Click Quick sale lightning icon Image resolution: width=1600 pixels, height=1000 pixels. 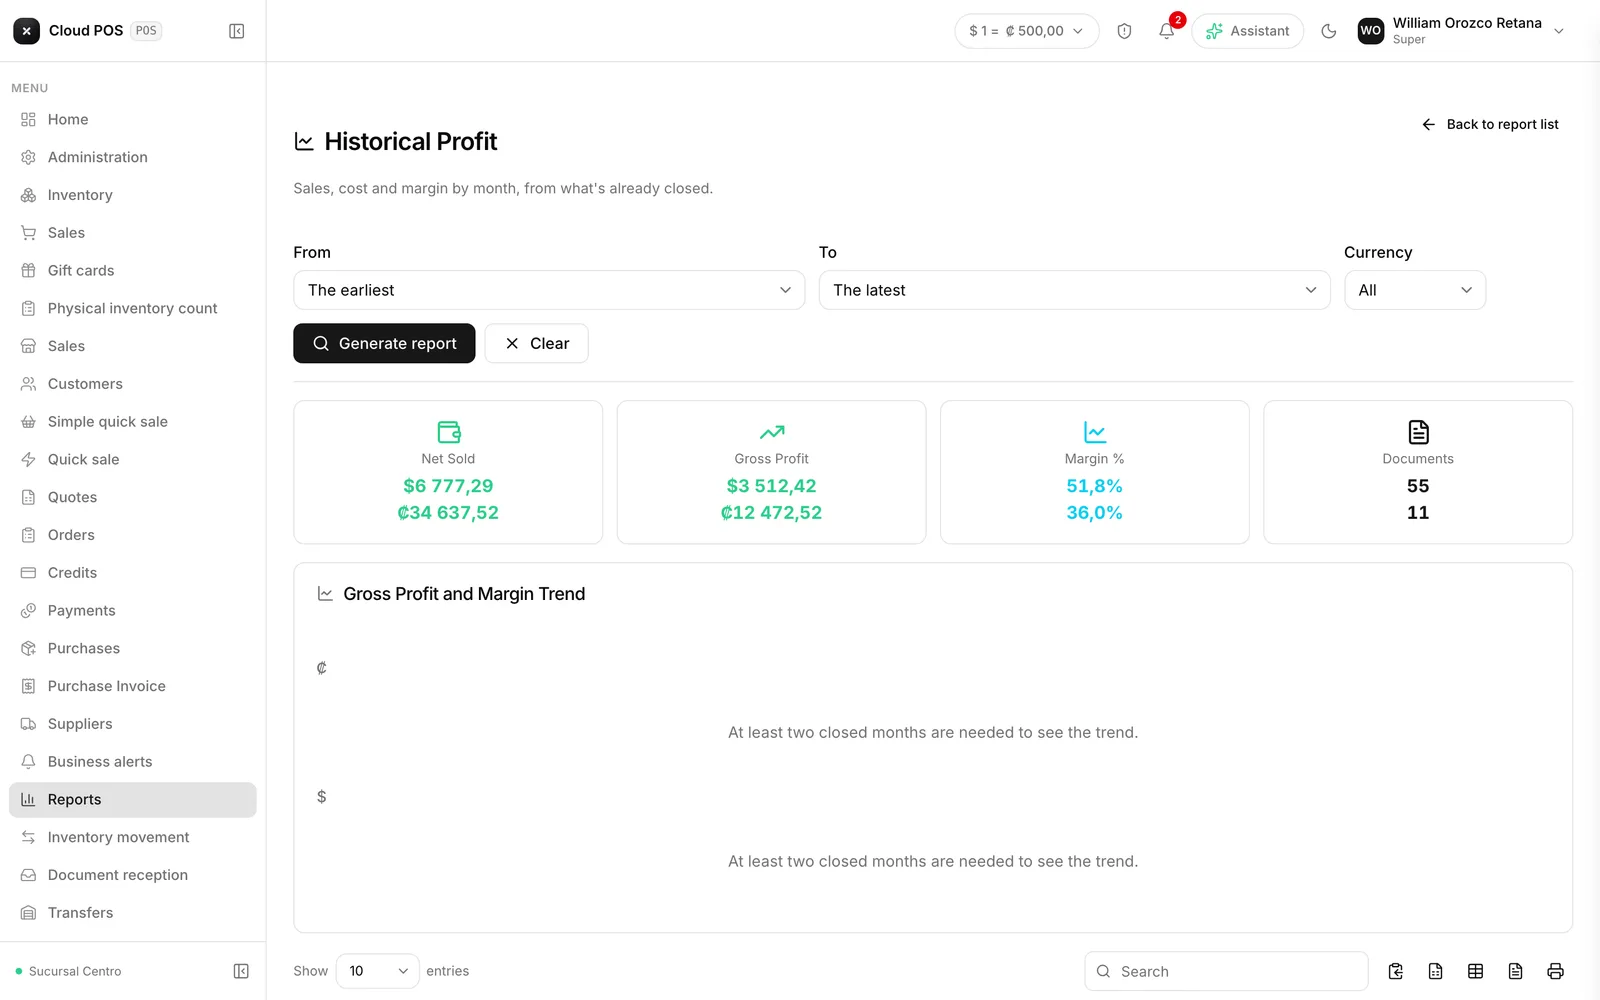click(28, 459)
